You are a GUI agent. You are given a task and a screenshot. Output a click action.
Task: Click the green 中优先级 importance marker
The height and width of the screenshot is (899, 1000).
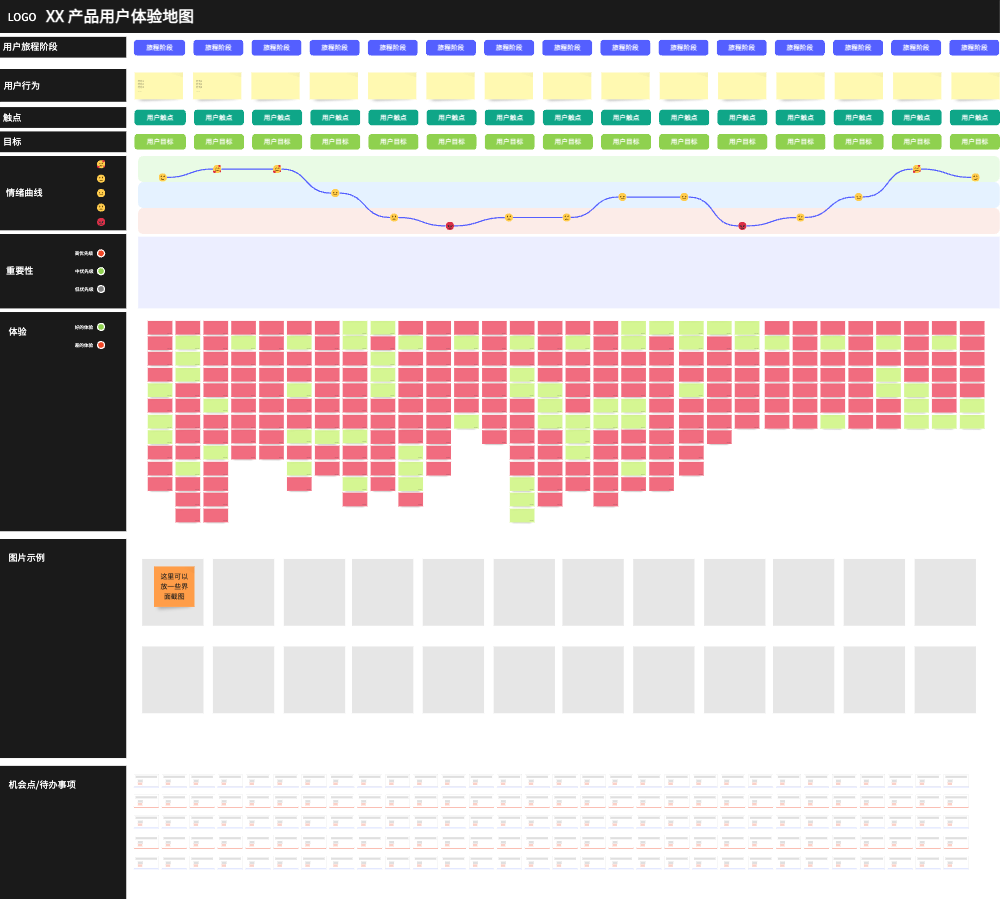pos(101,271)
